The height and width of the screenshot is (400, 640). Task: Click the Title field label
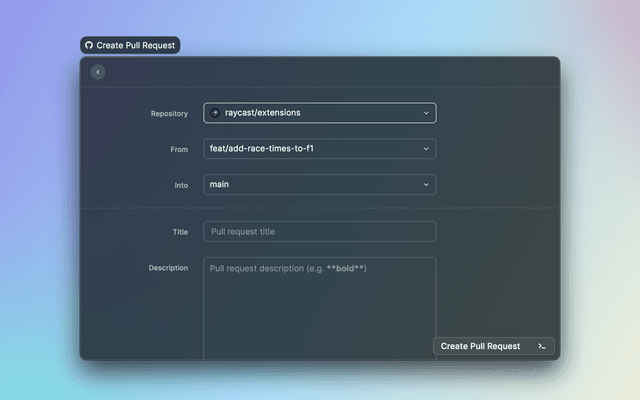pos(180,232)
